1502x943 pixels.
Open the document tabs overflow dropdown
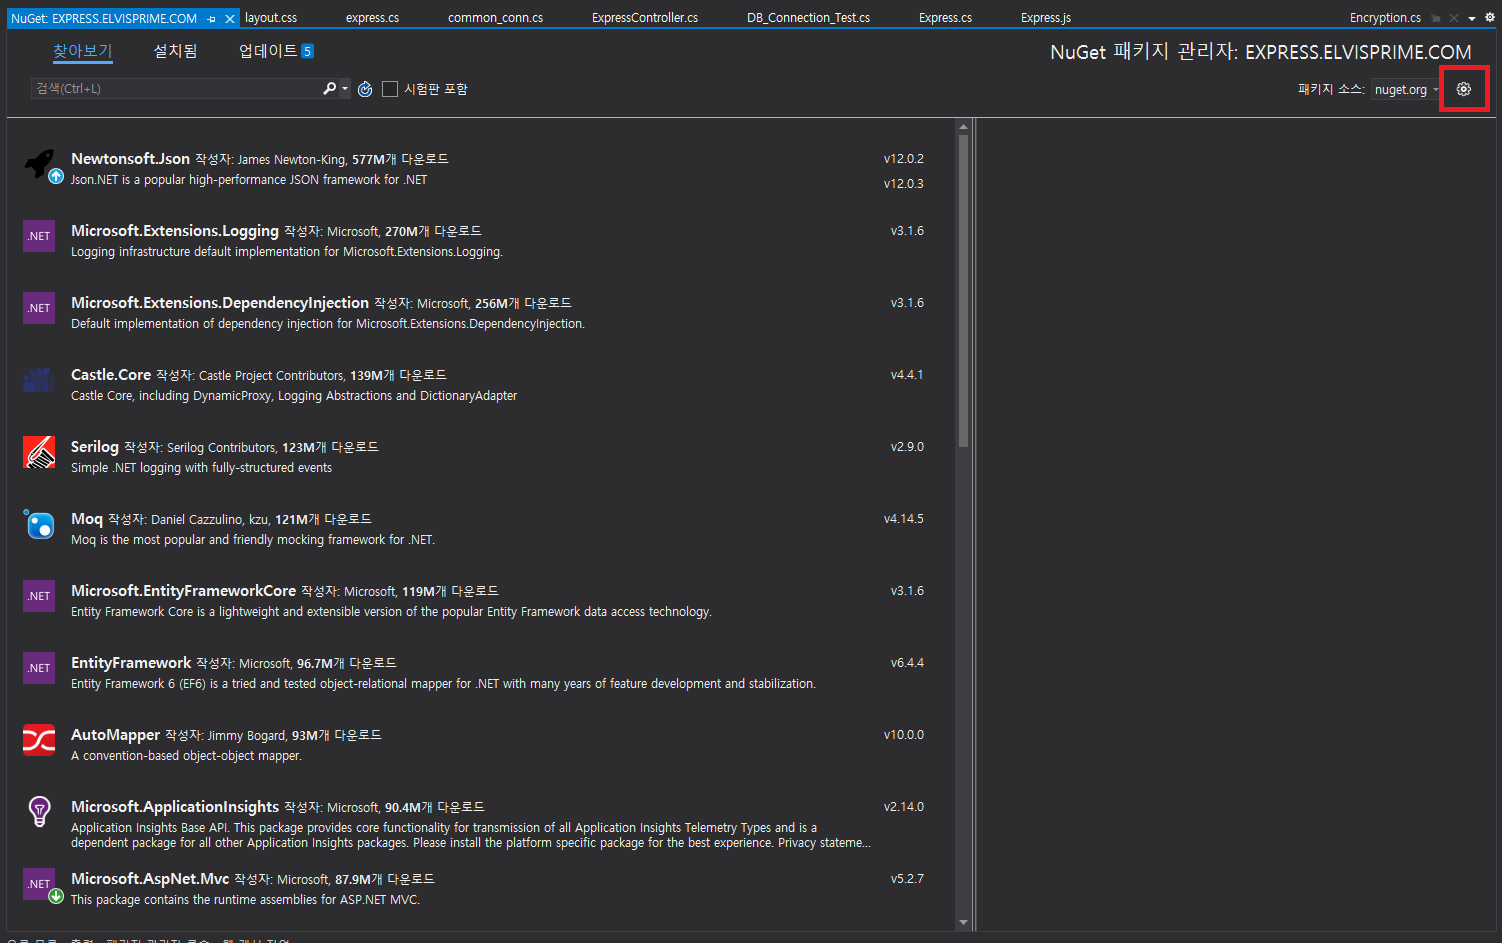tap(1472, 18)
